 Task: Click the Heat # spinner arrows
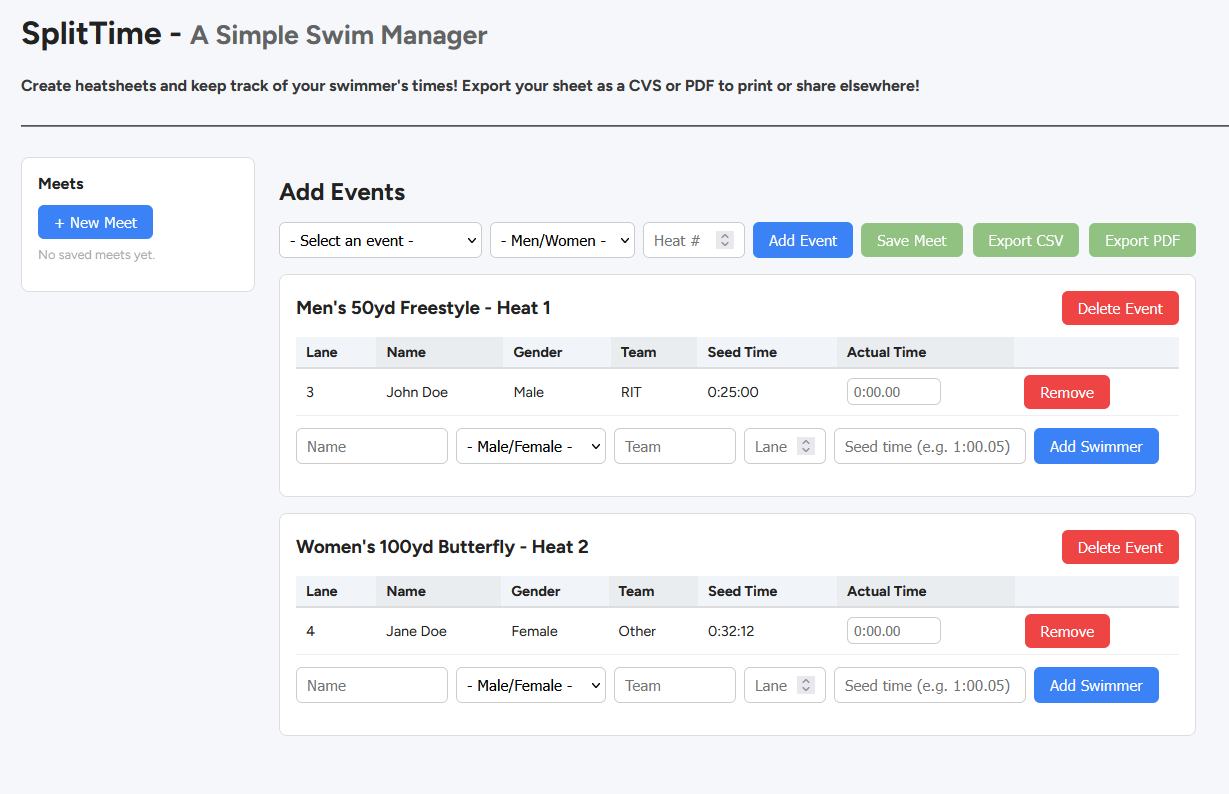click(726, 240)
